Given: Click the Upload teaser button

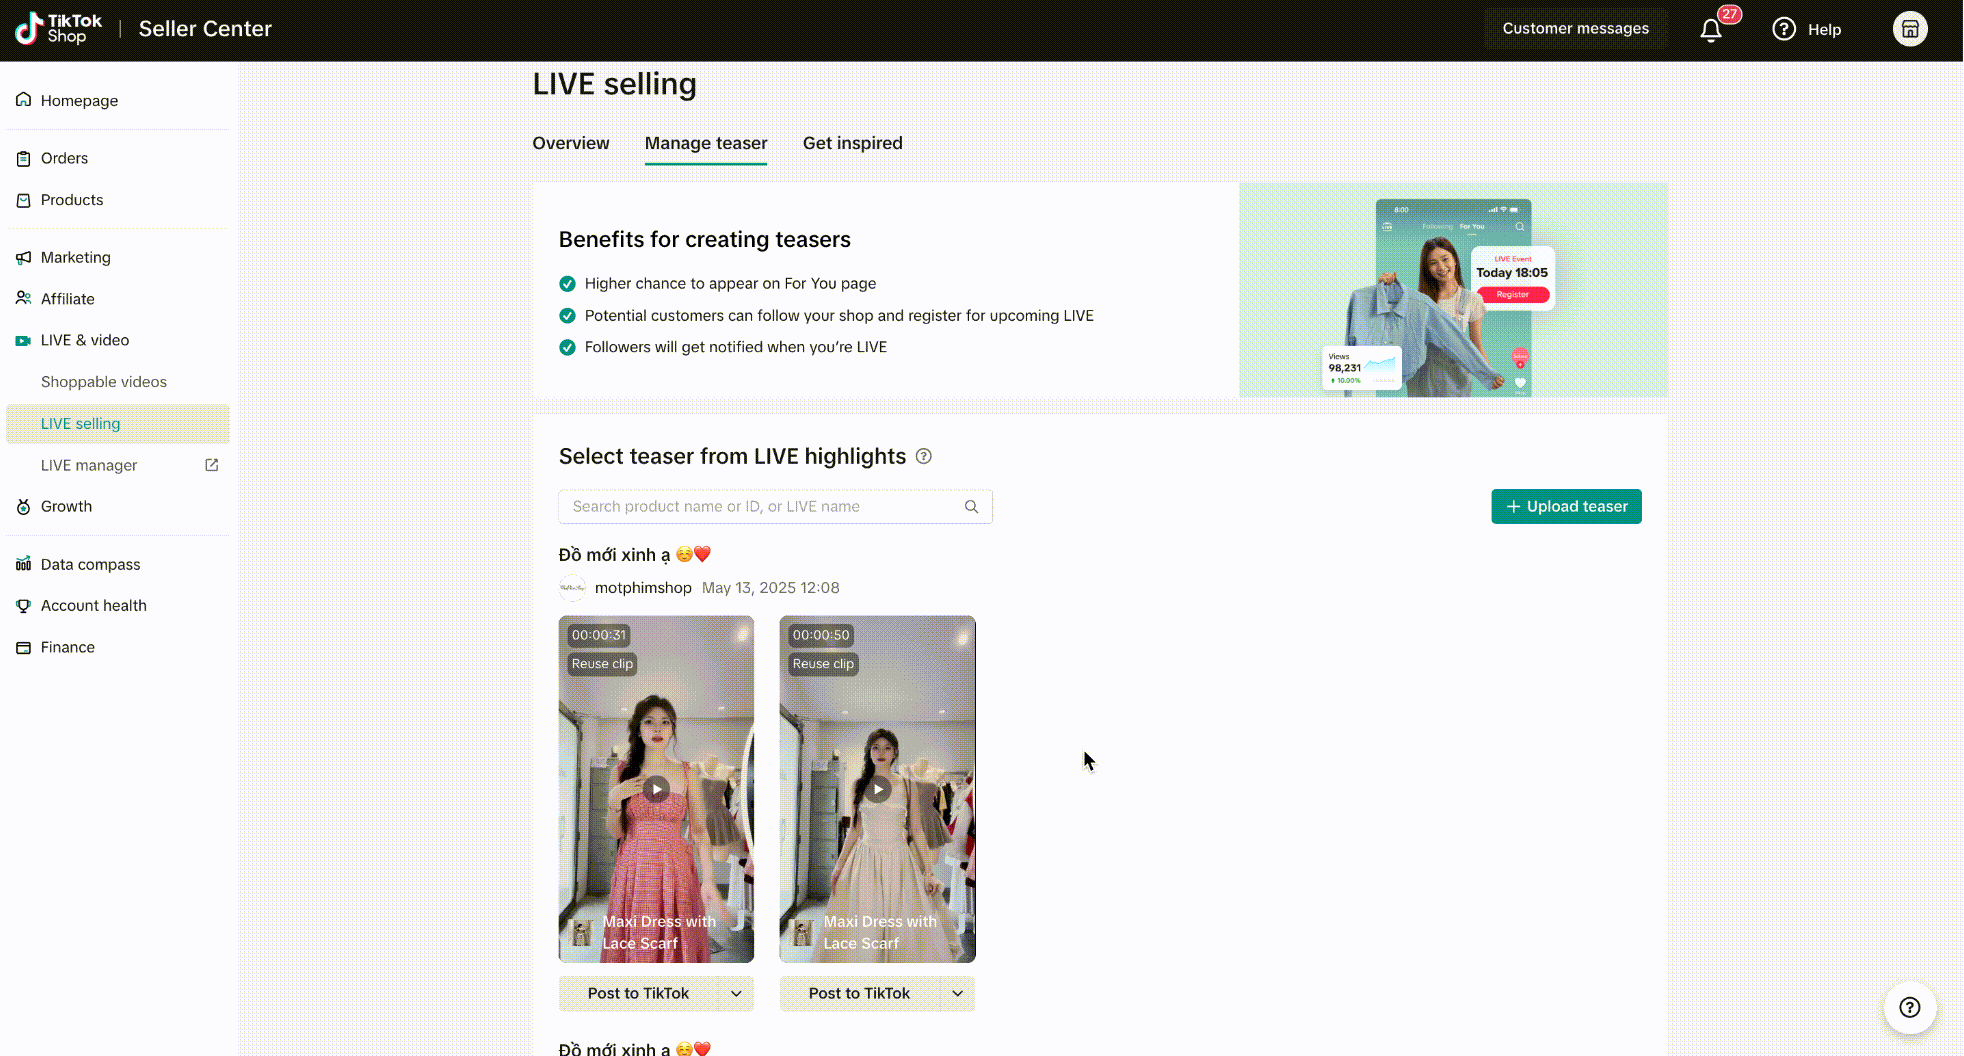Looking at the screenshot, I should coord(1566,506).
